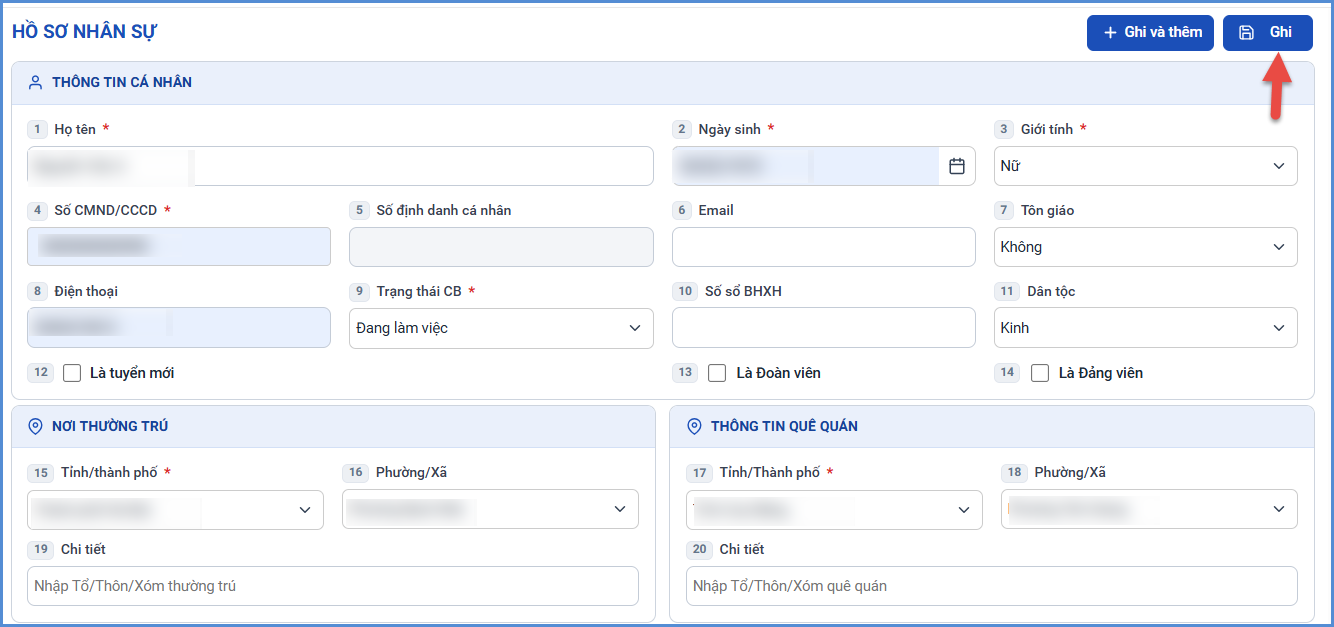Focus the Email input field
This screenshot has height=627, width=1334.
[x=824, y=247]
